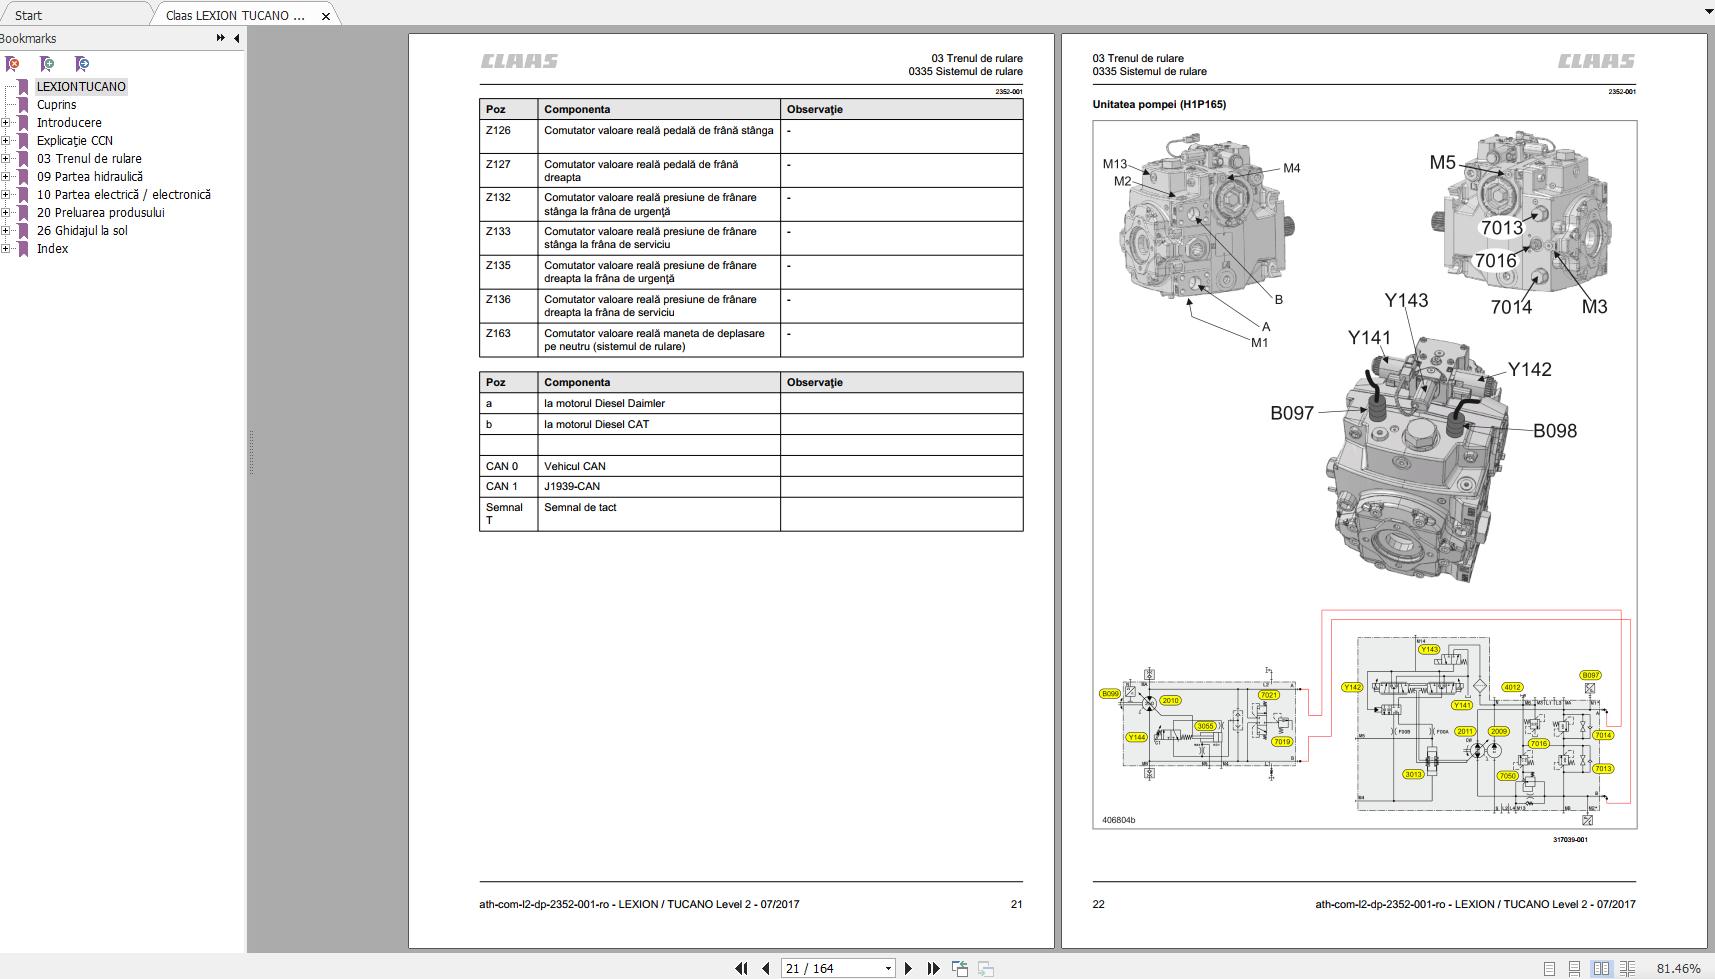The image size is (1715, 979).
Task: Open the 09 Partea hidraulică bookmark
Action: (x=90, y=177)
